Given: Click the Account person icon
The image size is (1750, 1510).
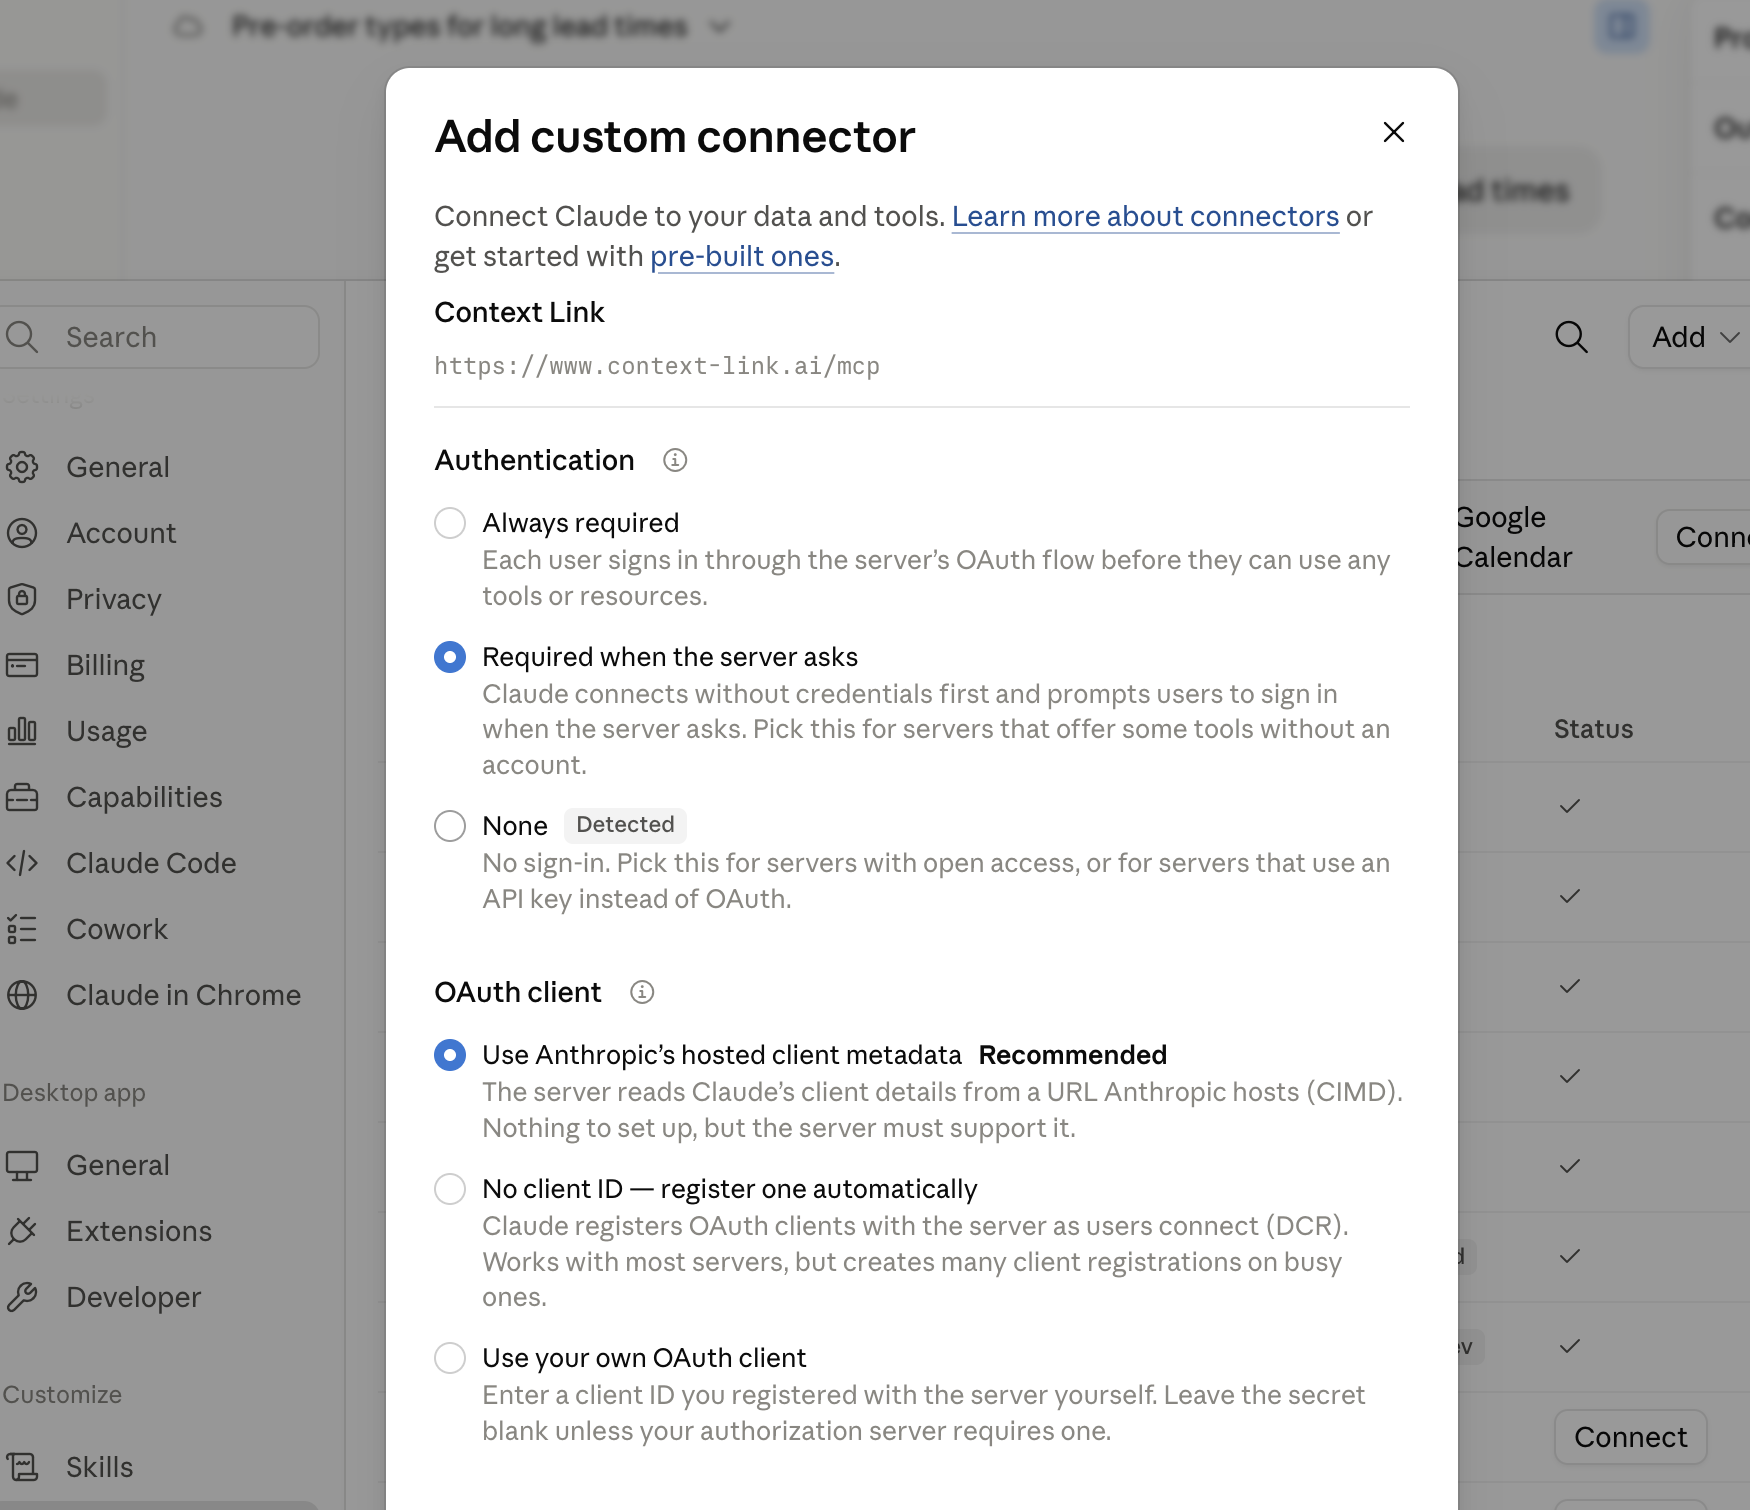Looking at the screenshot, I should point(22,533).
